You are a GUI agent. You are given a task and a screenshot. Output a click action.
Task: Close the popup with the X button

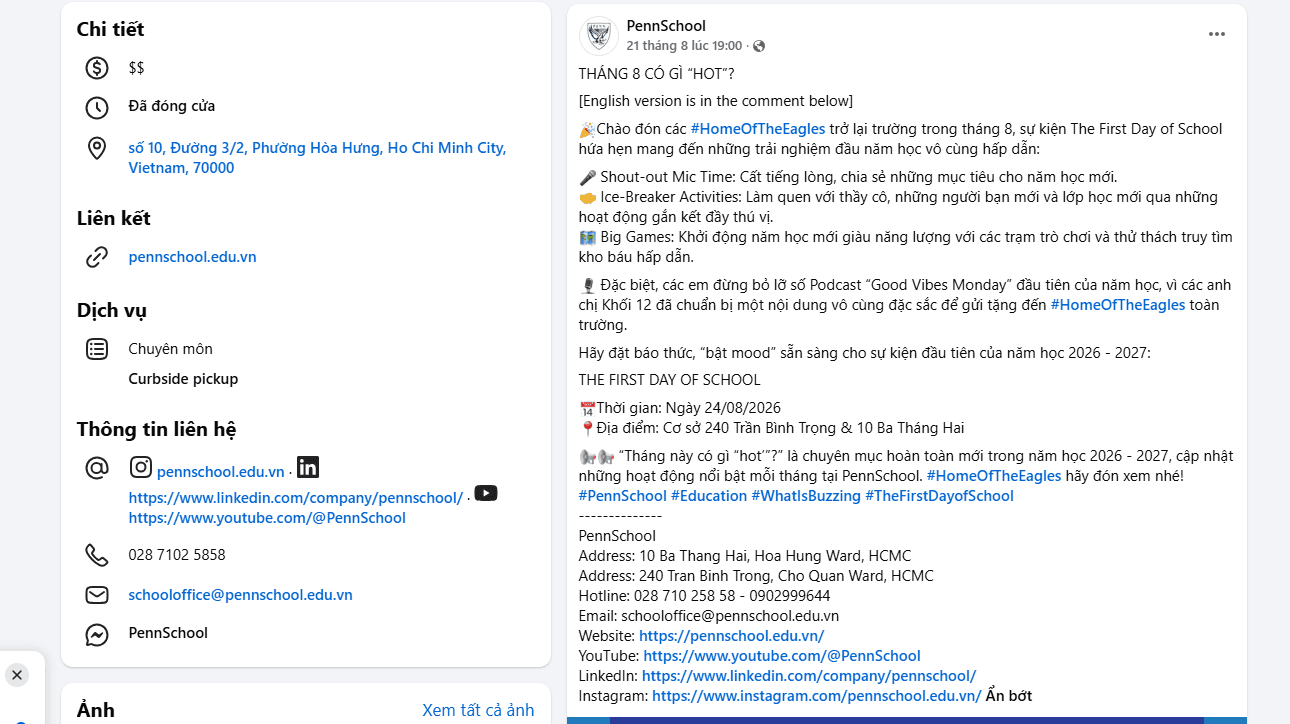click(17, 675)
